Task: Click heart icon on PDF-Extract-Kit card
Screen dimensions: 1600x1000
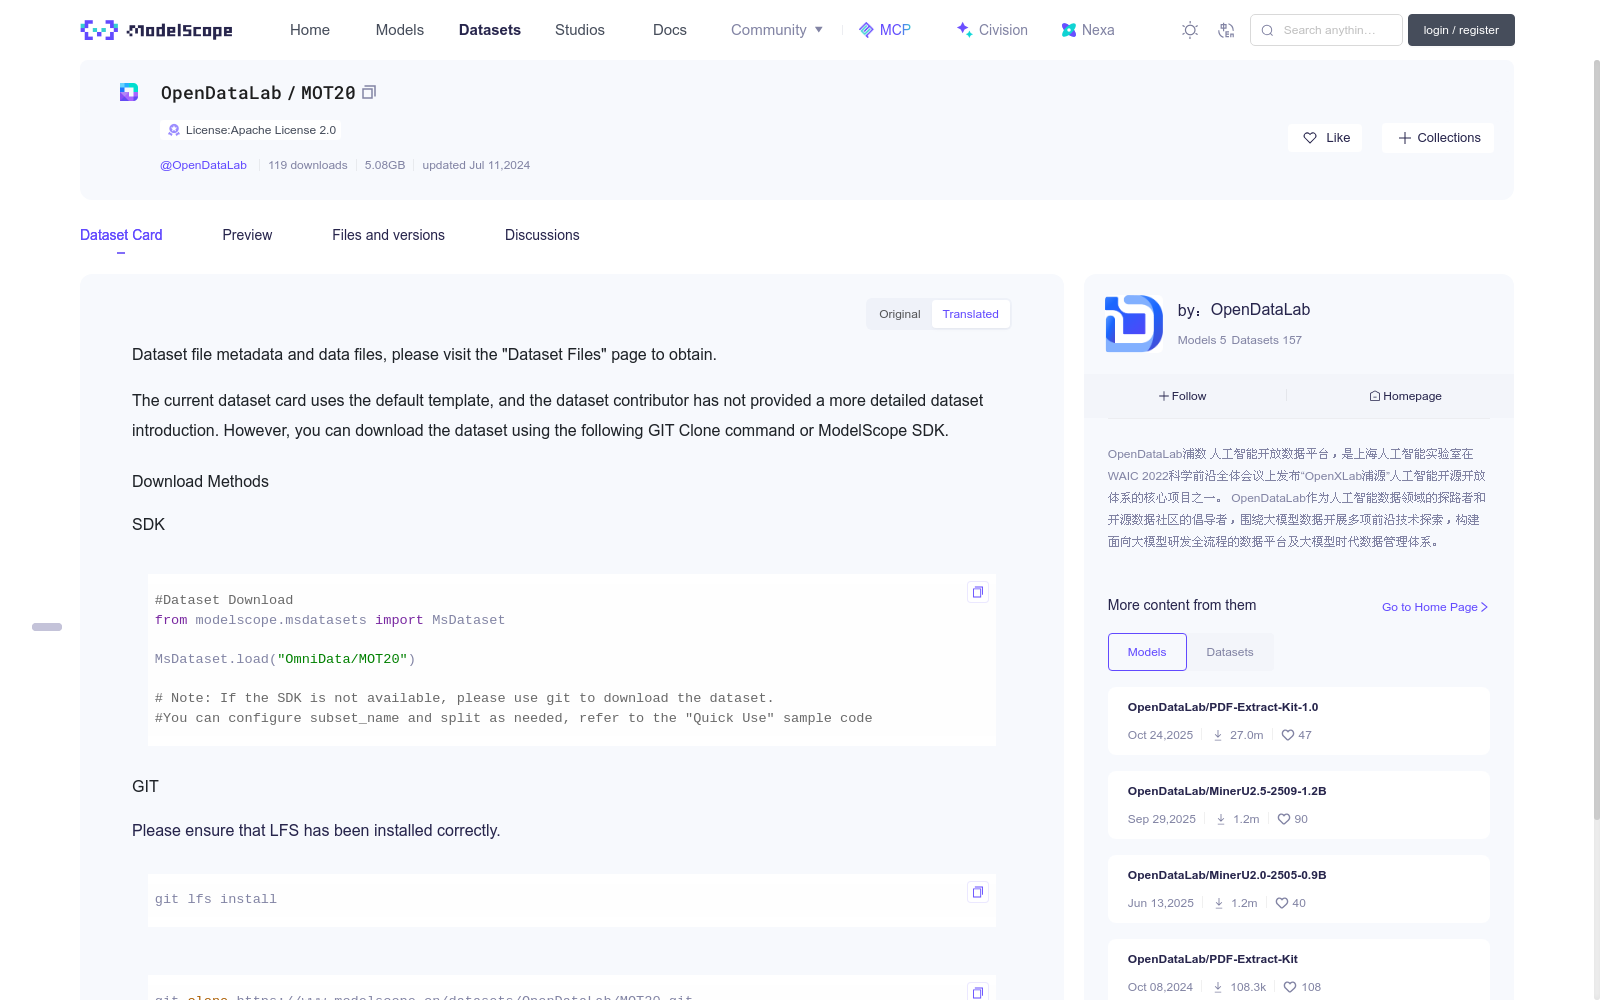Action: [1290, 987]
